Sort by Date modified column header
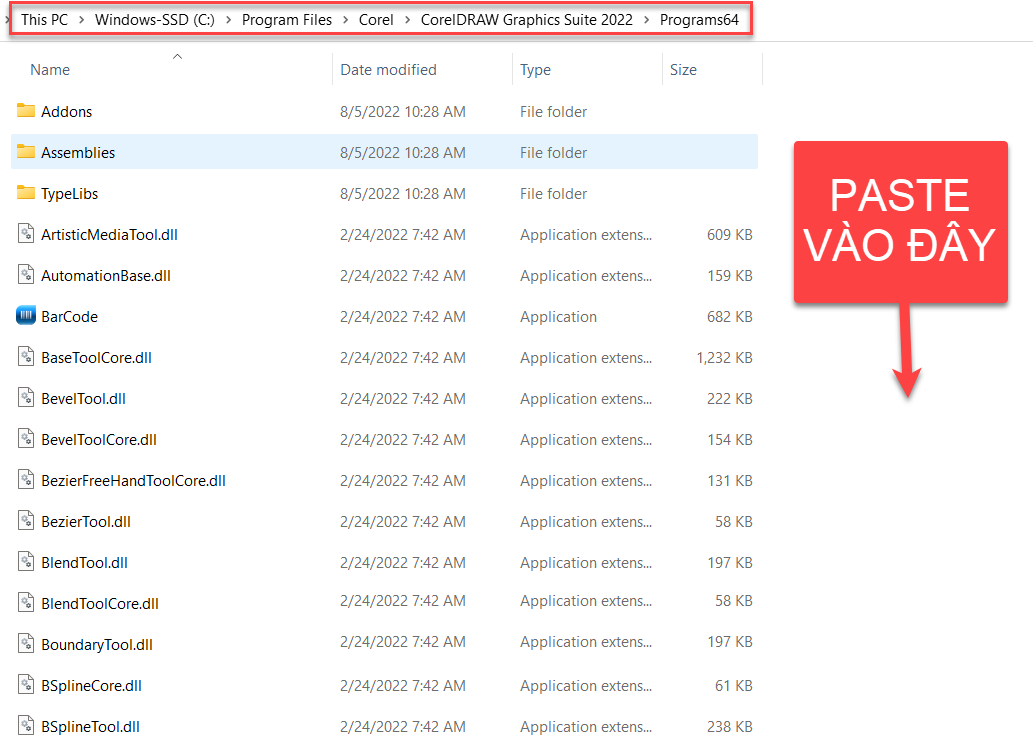 tap(388, 69)
